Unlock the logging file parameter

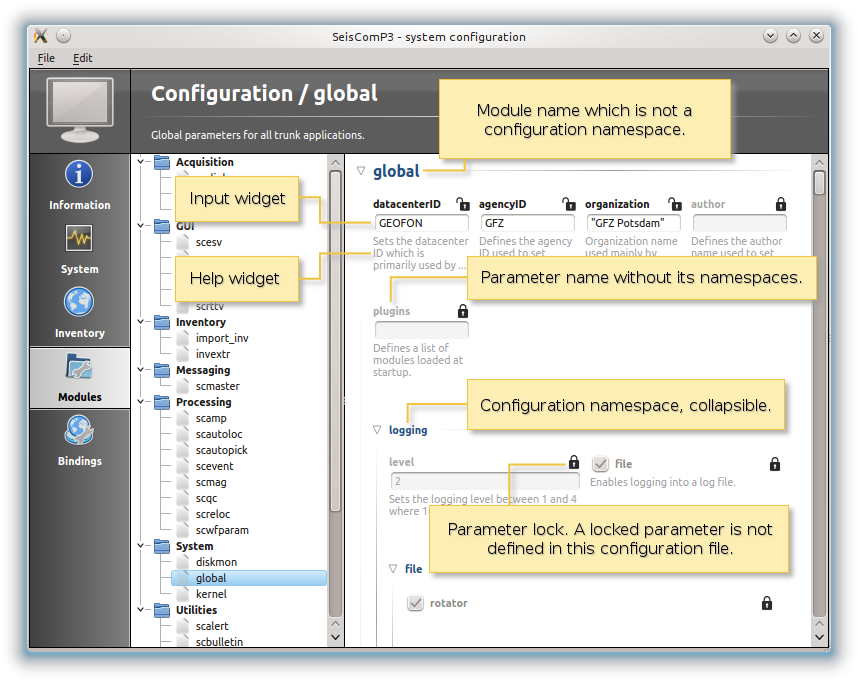tap(775, 464)
